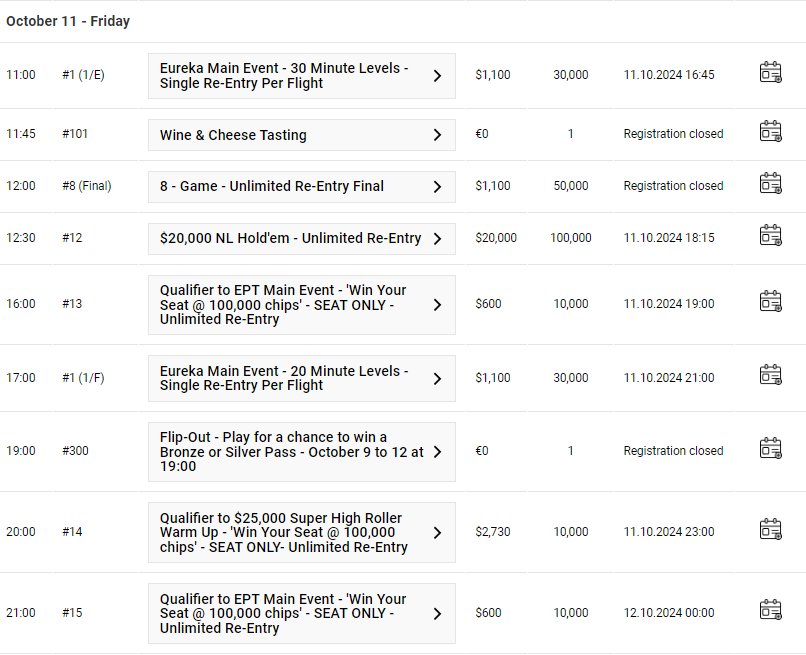The width and height of the screenshot is (806, 655).
Task: Add 11:00 Eureka Main Event to calendar
Action: 771,72
